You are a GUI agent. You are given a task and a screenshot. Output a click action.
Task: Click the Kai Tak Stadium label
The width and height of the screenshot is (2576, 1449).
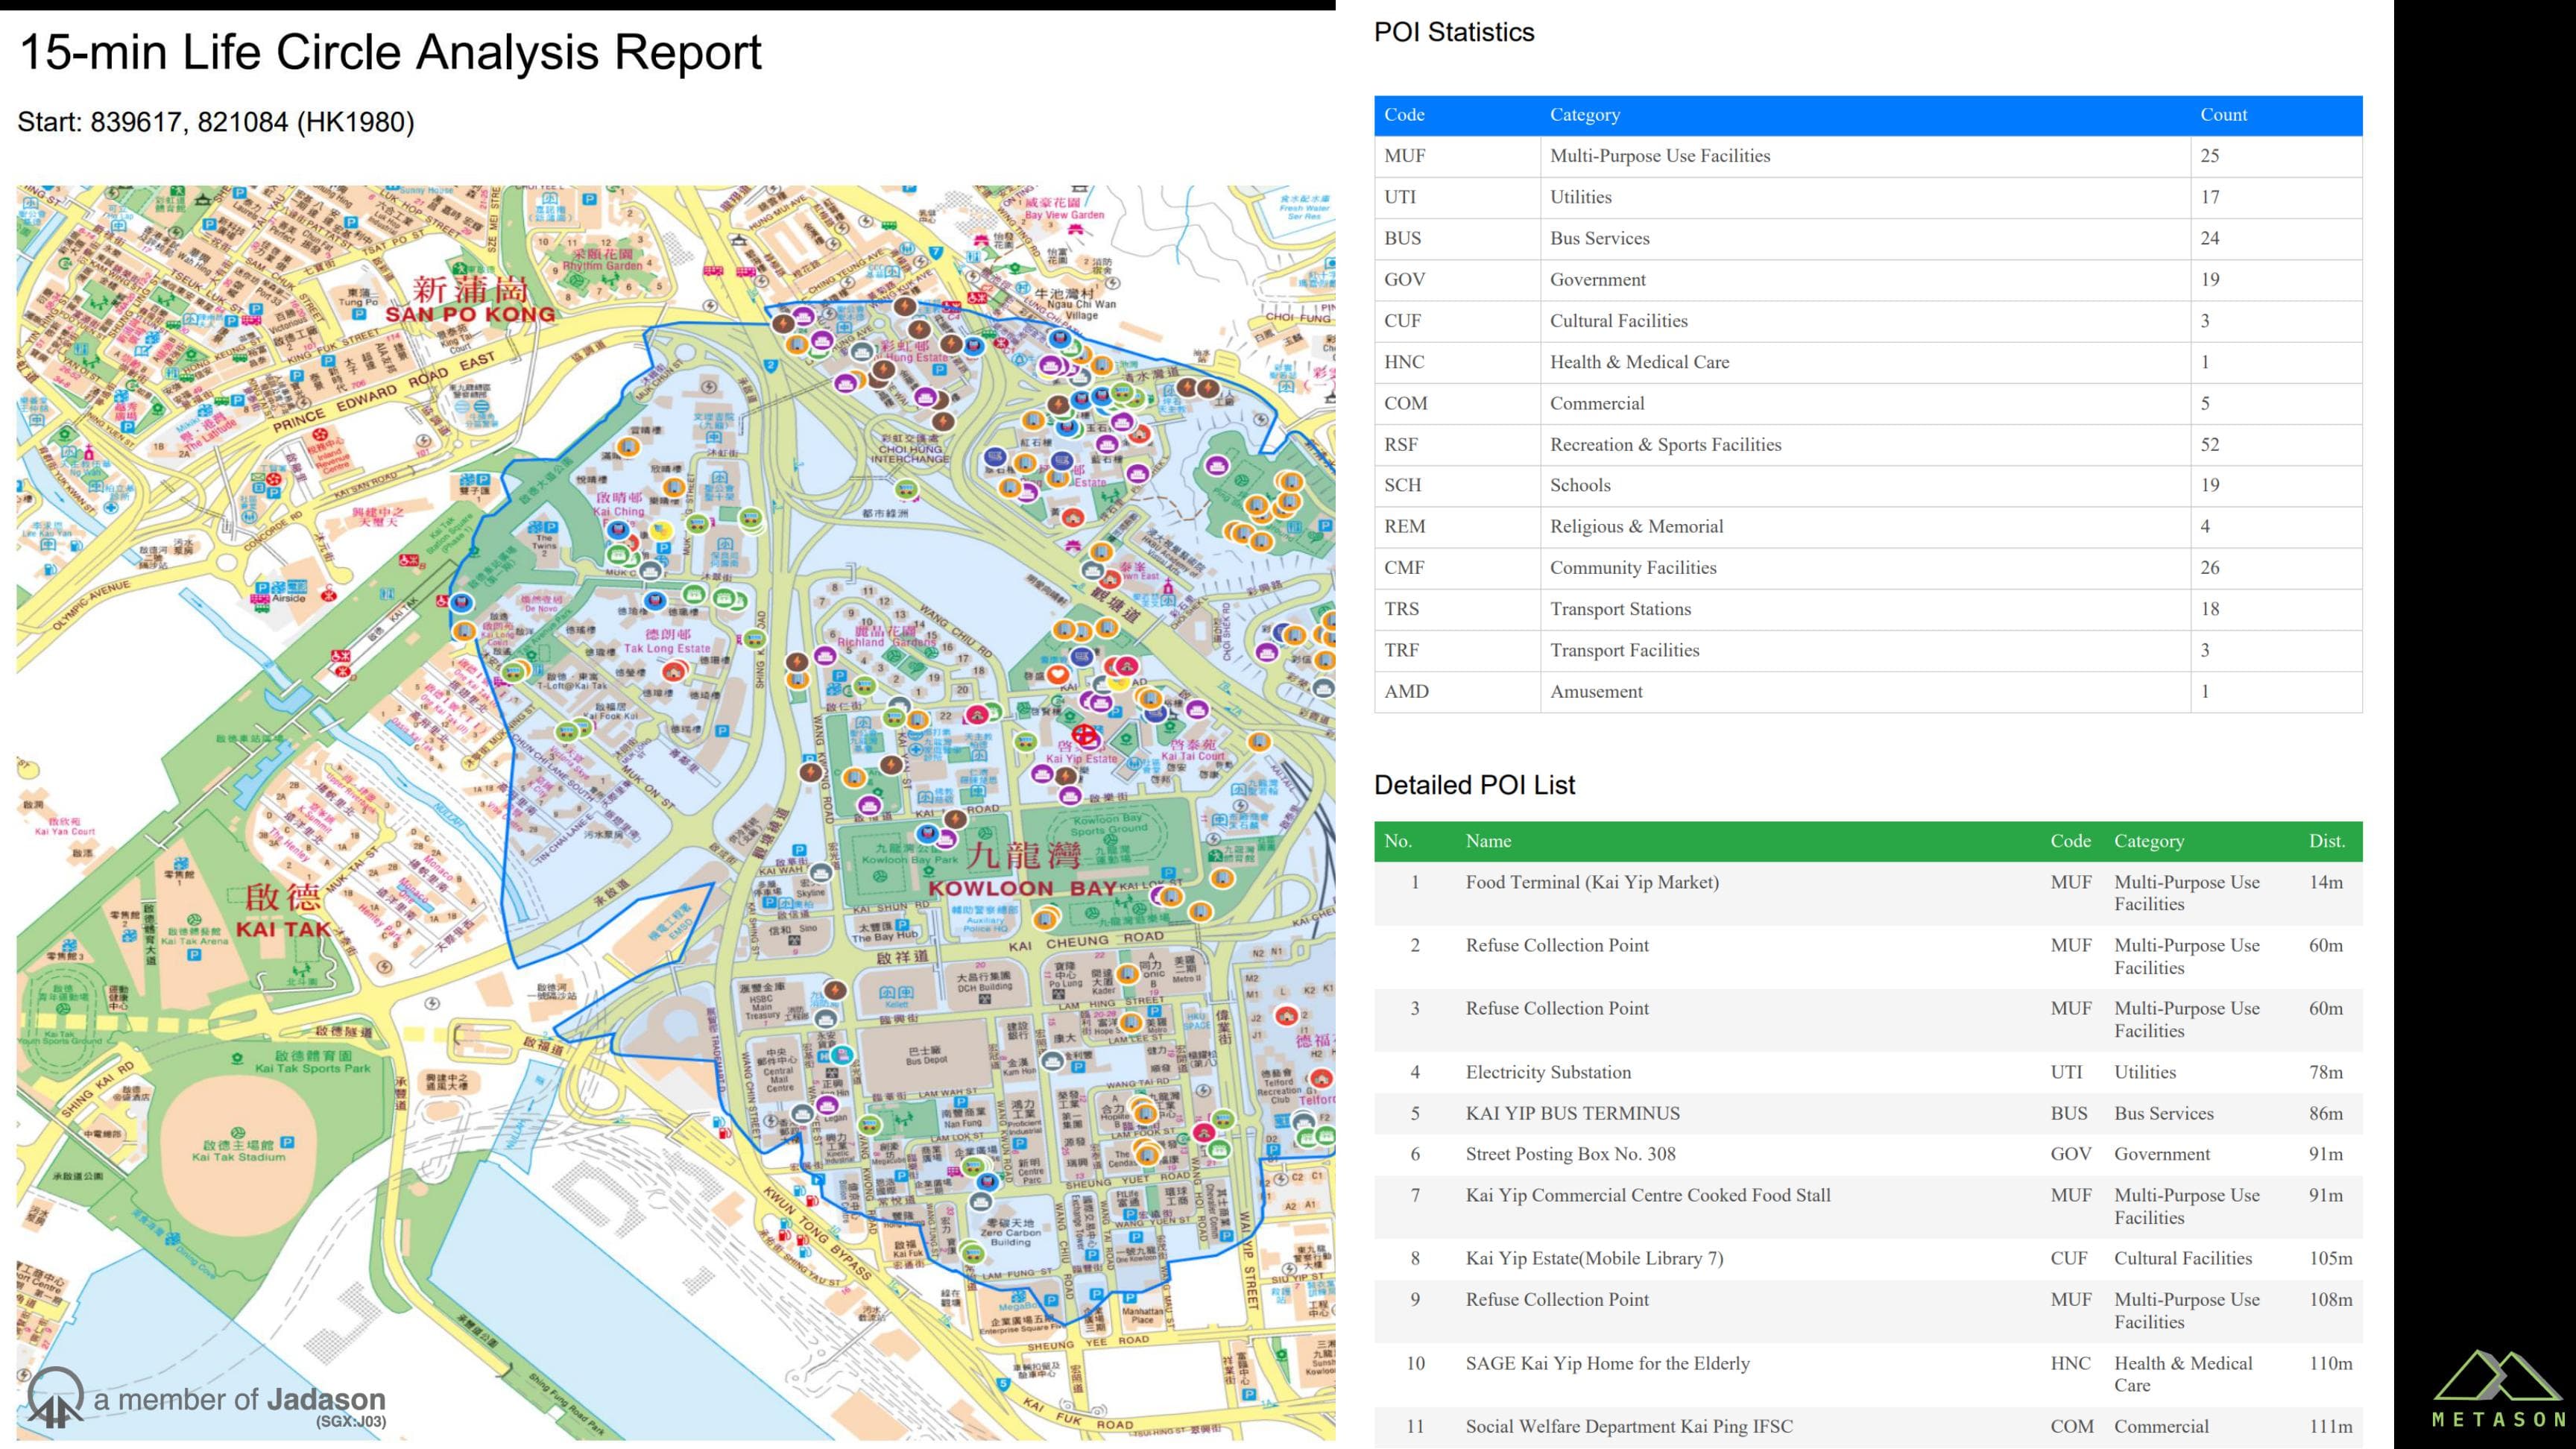pos(239,1157)
